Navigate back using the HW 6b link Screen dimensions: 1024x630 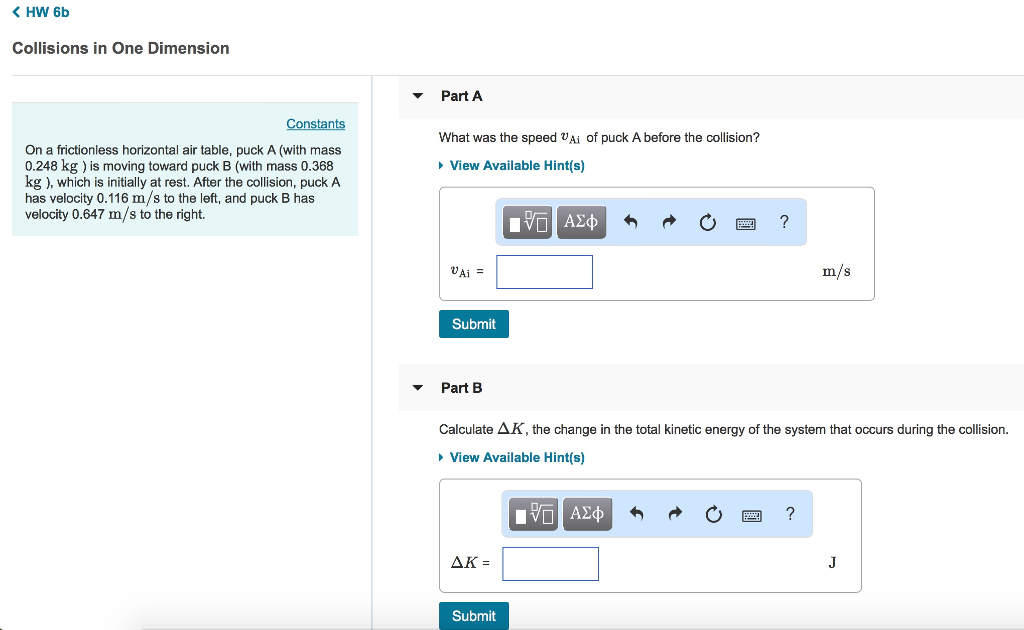(x=40, y=12)
